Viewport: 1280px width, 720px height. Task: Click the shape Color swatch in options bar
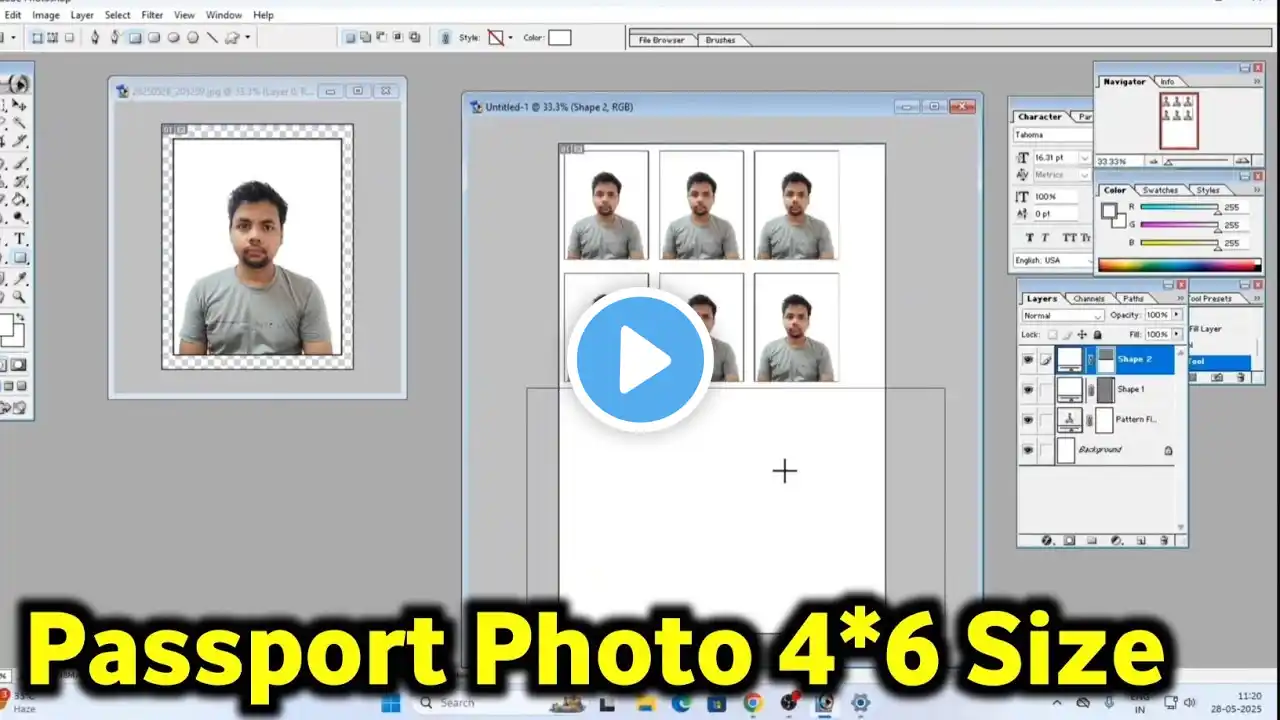[559, 38]
